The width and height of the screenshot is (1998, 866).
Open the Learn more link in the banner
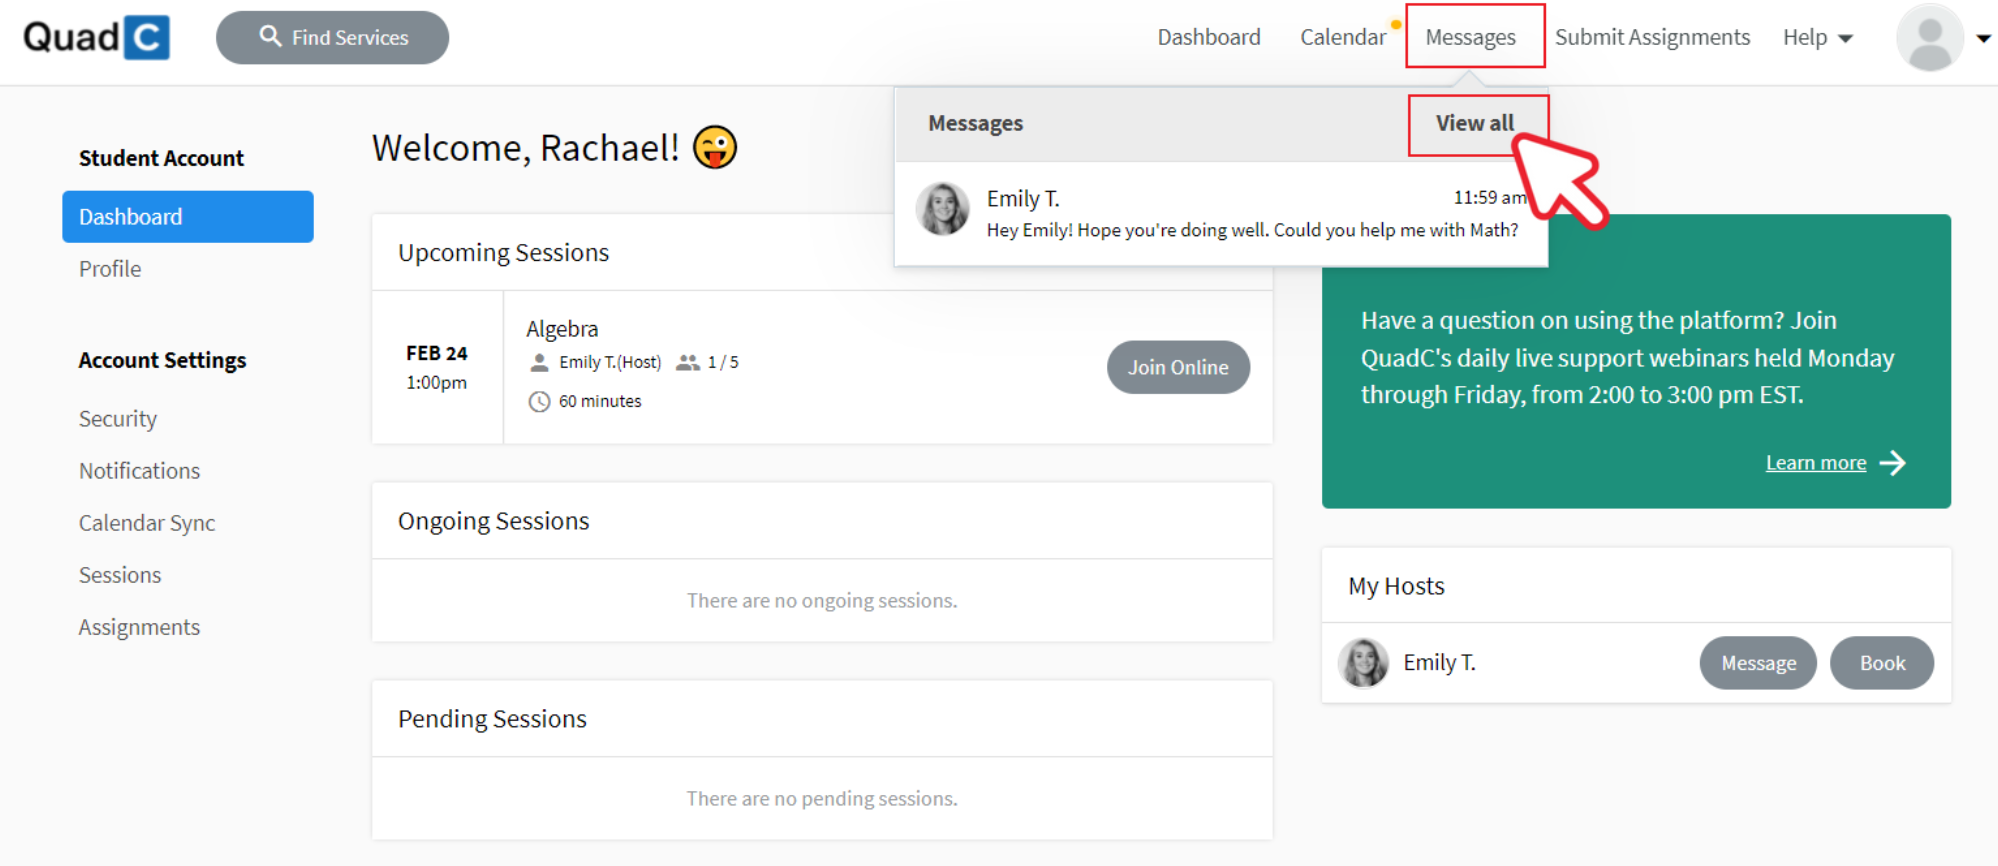(x=1815, y=463)
